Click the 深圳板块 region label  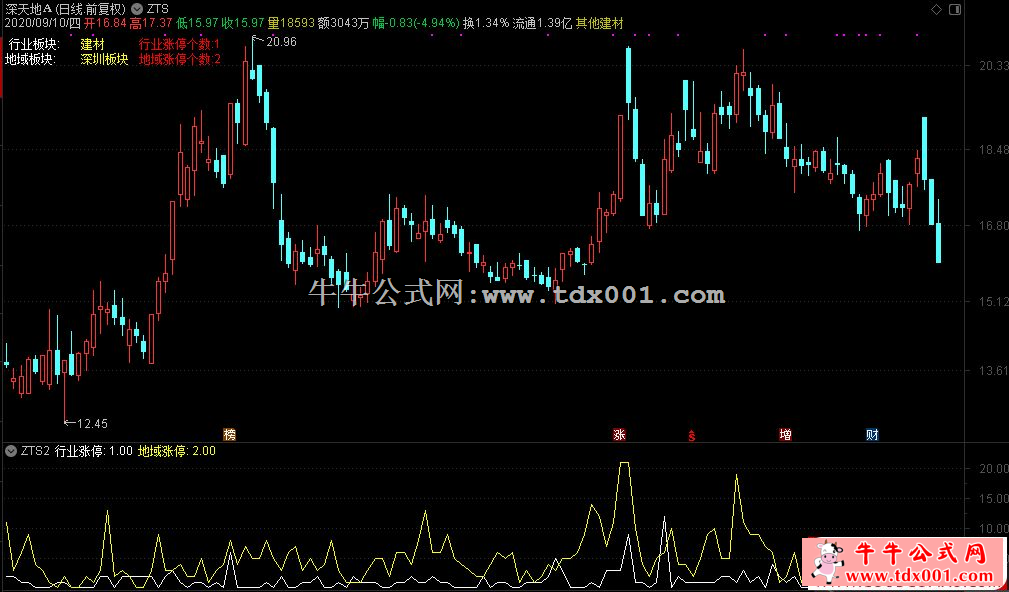click(104, 59)
